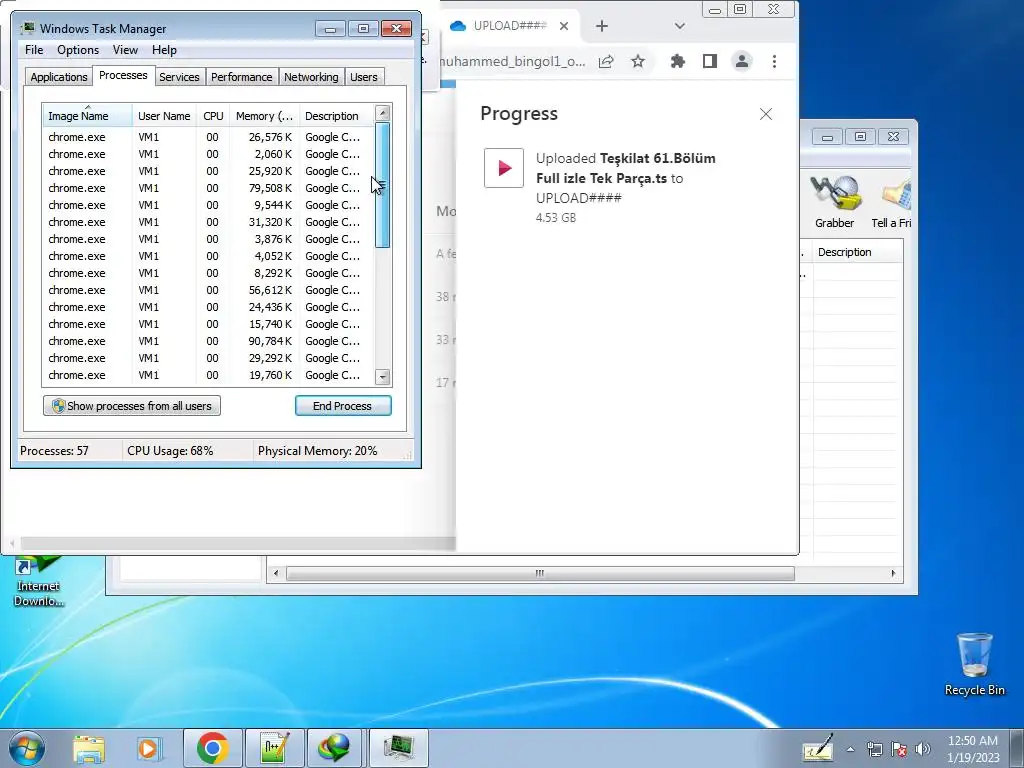Click Description column header in download manager
Screen dimensions: 1024x768
point(857,252)
